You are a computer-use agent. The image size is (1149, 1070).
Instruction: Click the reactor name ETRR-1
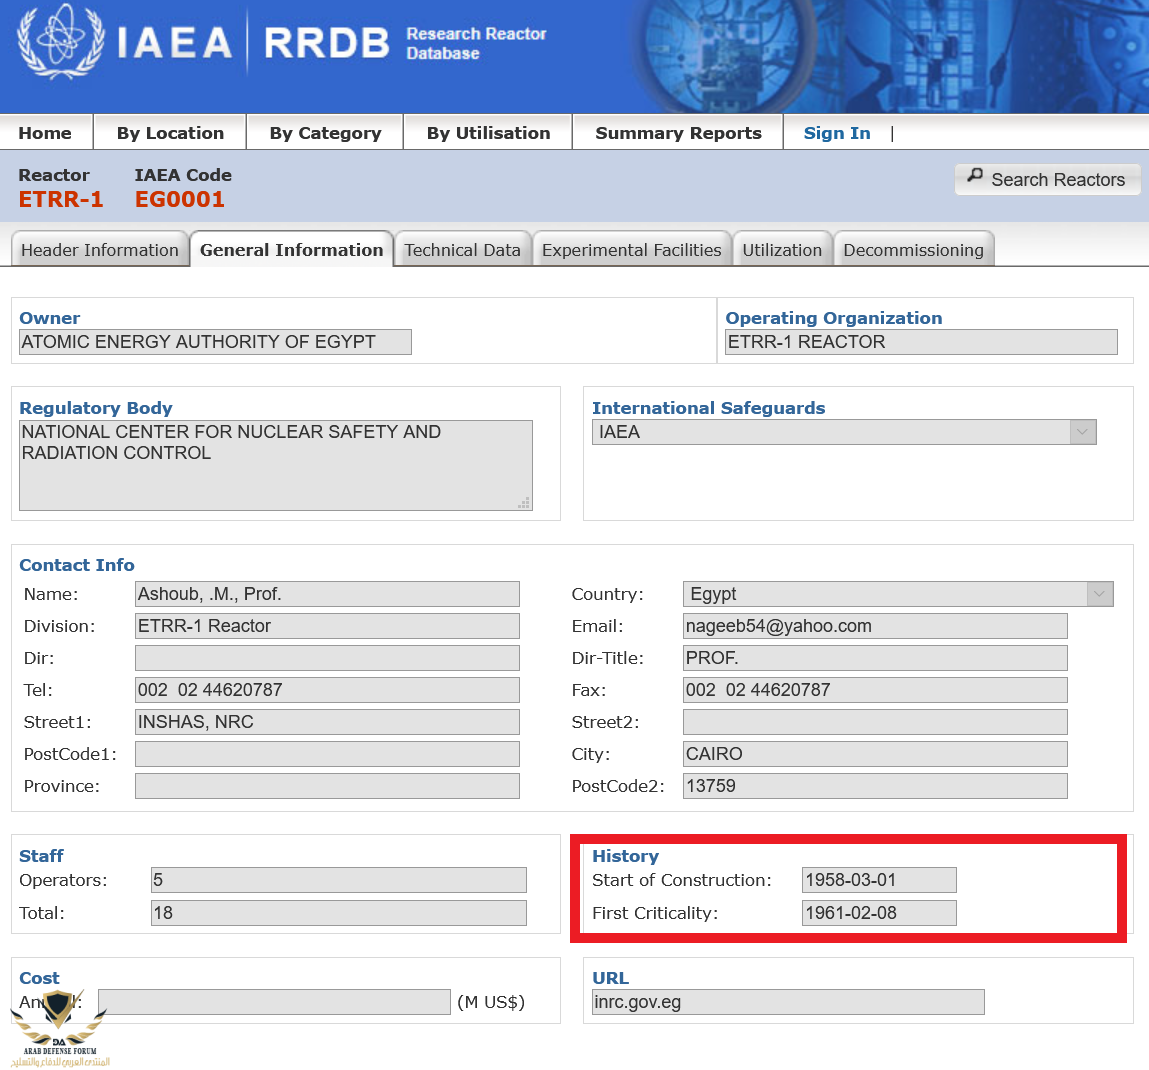point(61,199)
